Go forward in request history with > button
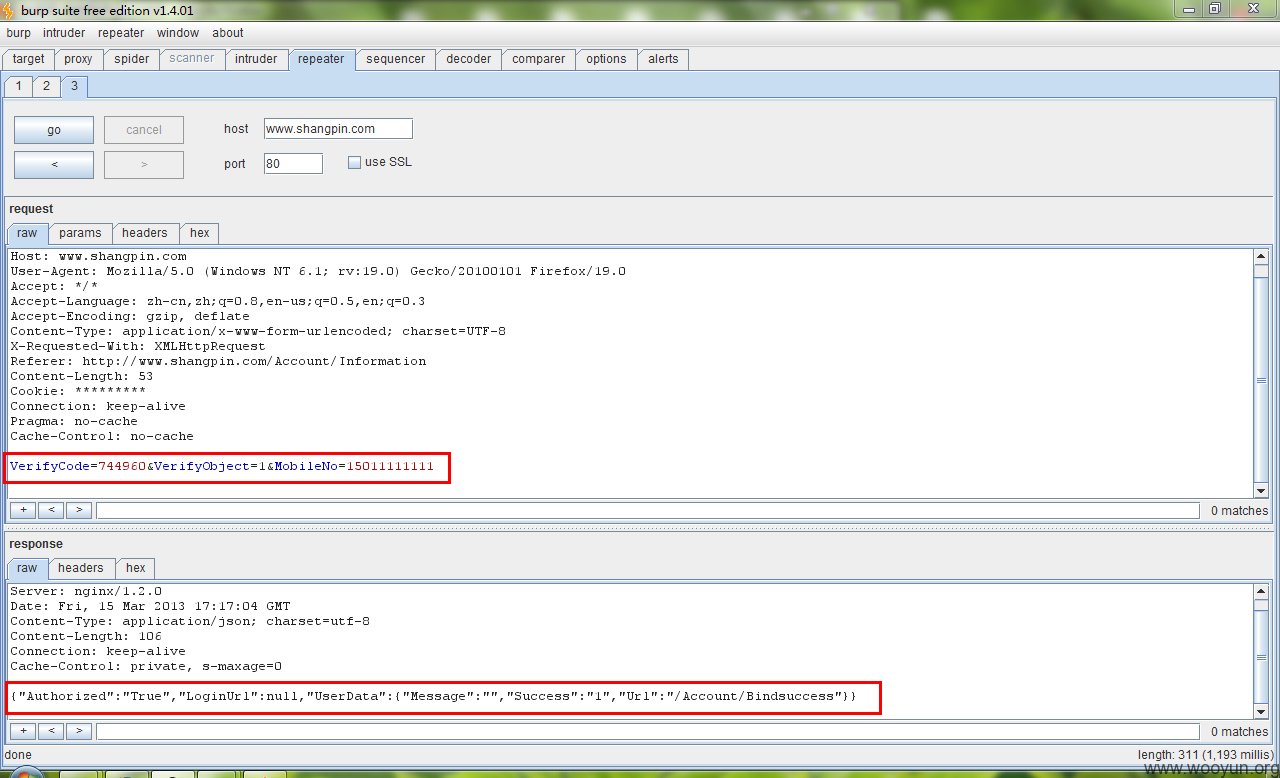Image resolution: width=1280 pixels, height=778 pixels. 144,165
